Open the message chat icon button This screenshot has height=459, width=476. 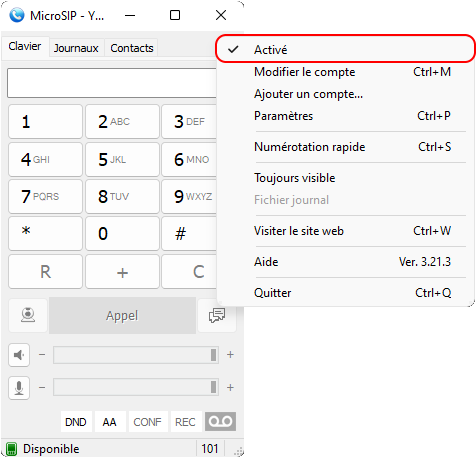(217, 315)
